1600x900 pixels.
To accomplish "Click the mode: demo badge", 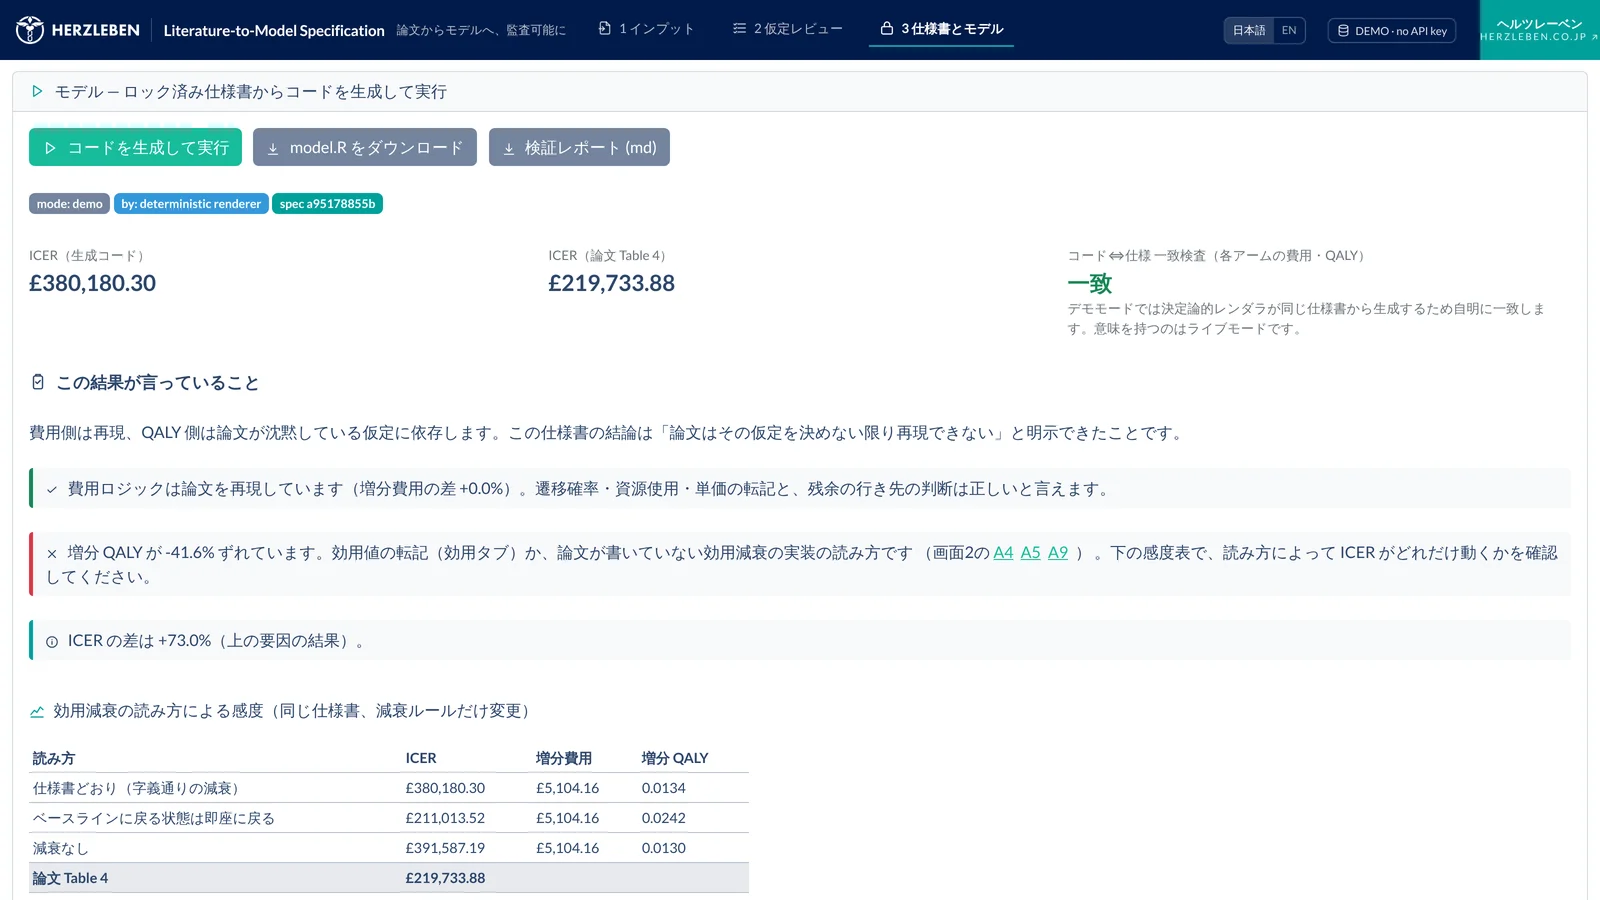I will click(x=70, y=204).
